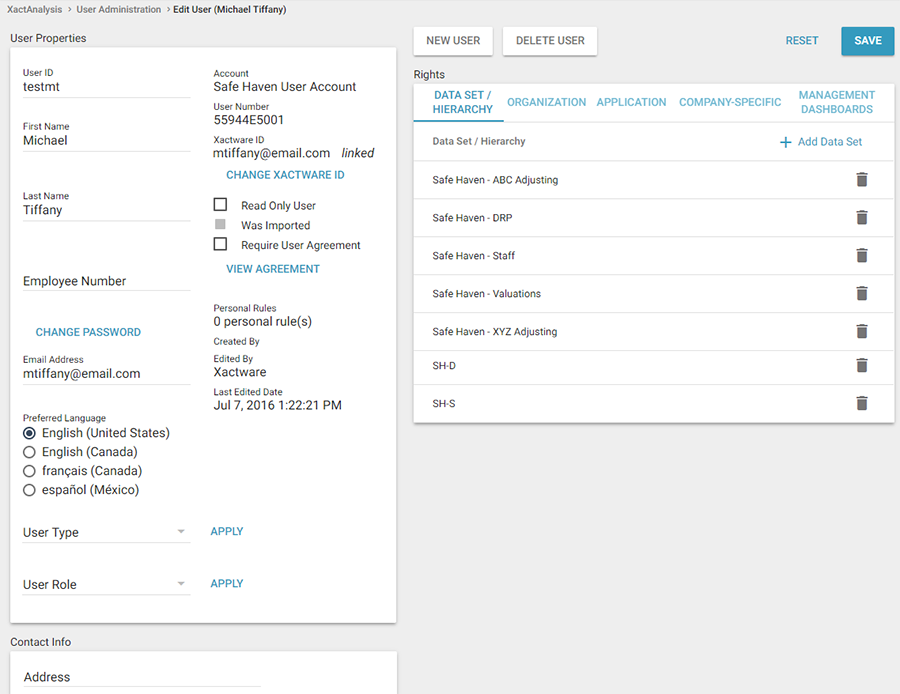Delete the Safe Haven - ABC Adjusting data set
Screen dimensions: 900x694
pyautogui.click(x=861, y=180)
